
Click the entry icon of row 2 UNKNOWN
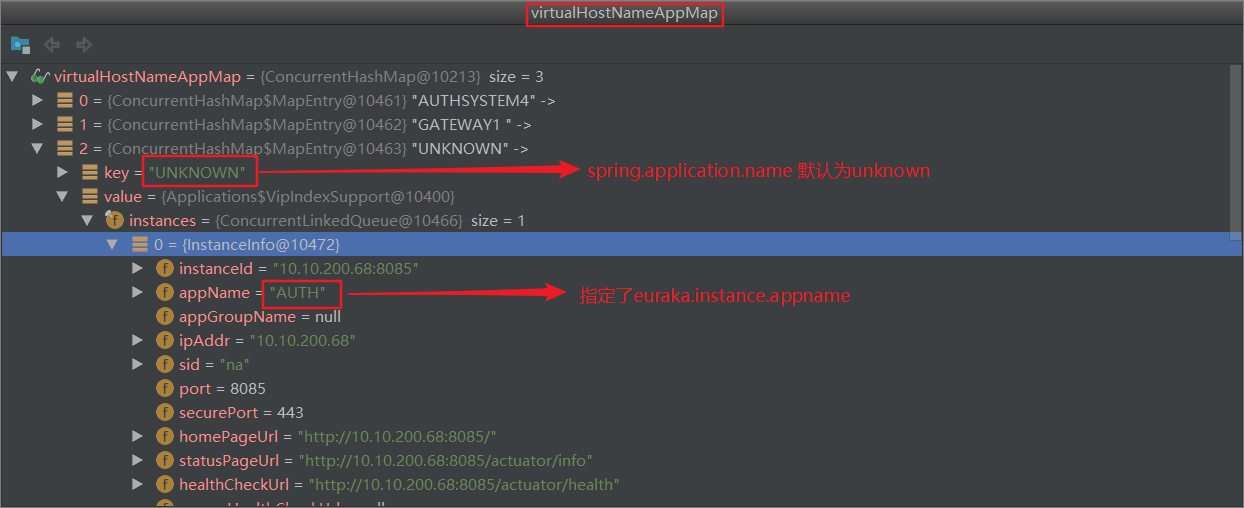pyautogui.click(x=65, y=149)
